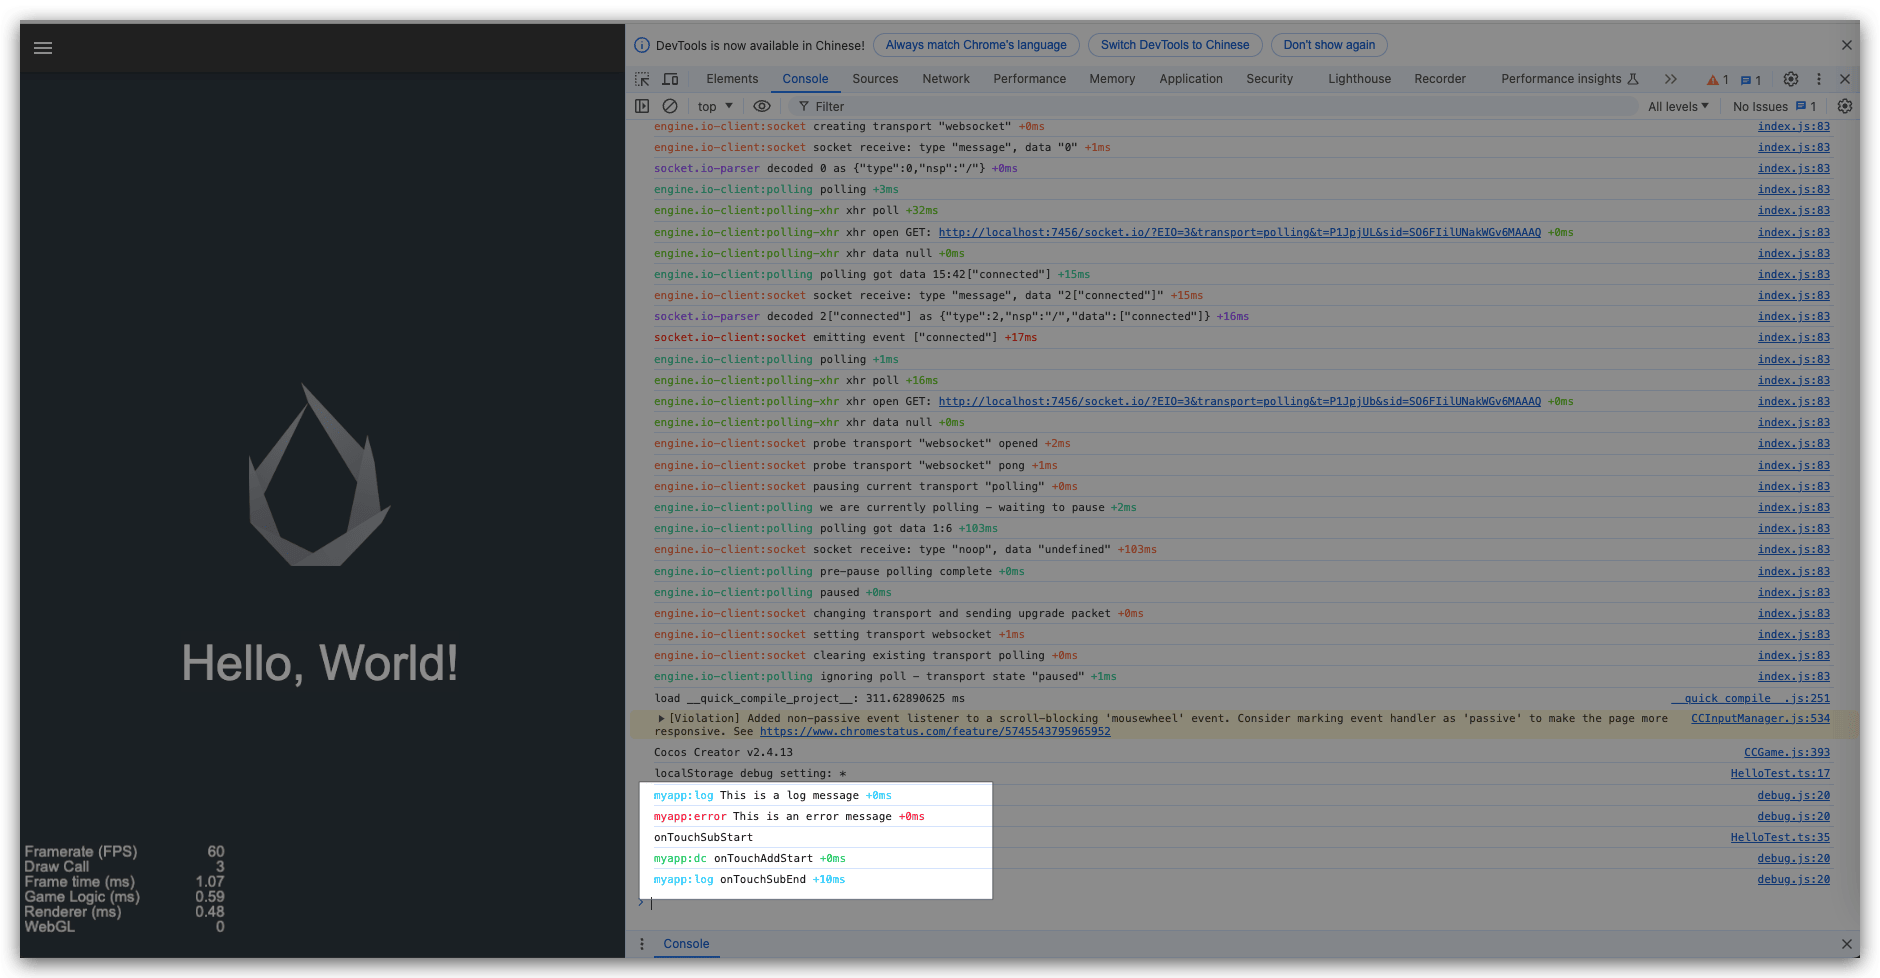Click Don't show again button
1880x978 pixels.
click(x=1329, y=45)
